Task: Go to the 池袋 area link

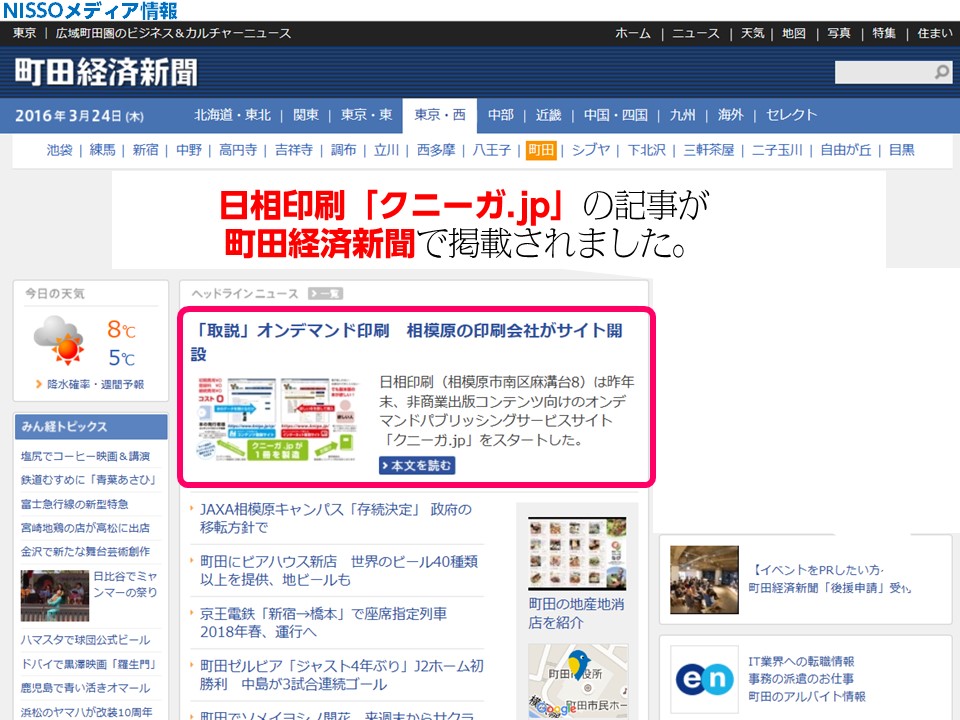Action: (59, 150)
